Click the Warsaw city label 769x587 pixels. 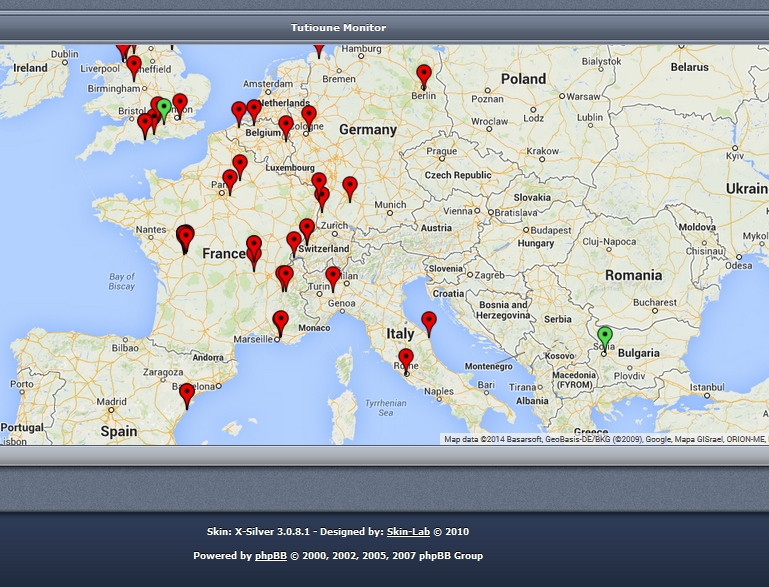click(583, 97)
